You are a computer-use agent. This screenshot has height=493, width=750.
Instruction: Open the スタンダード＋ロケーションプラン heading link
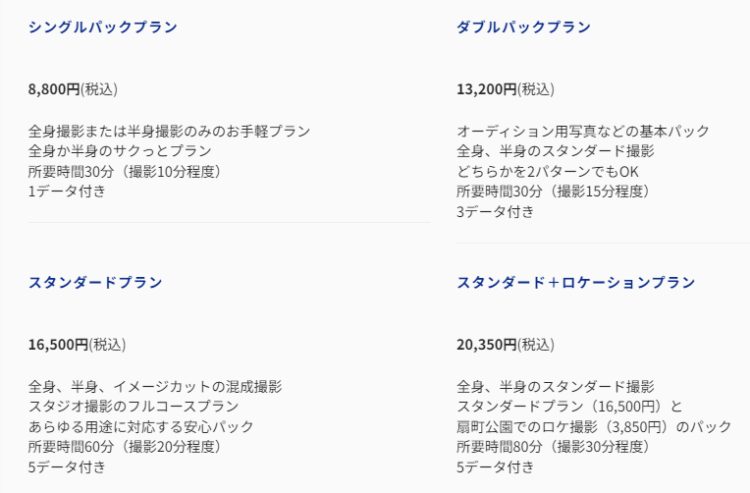576,282
